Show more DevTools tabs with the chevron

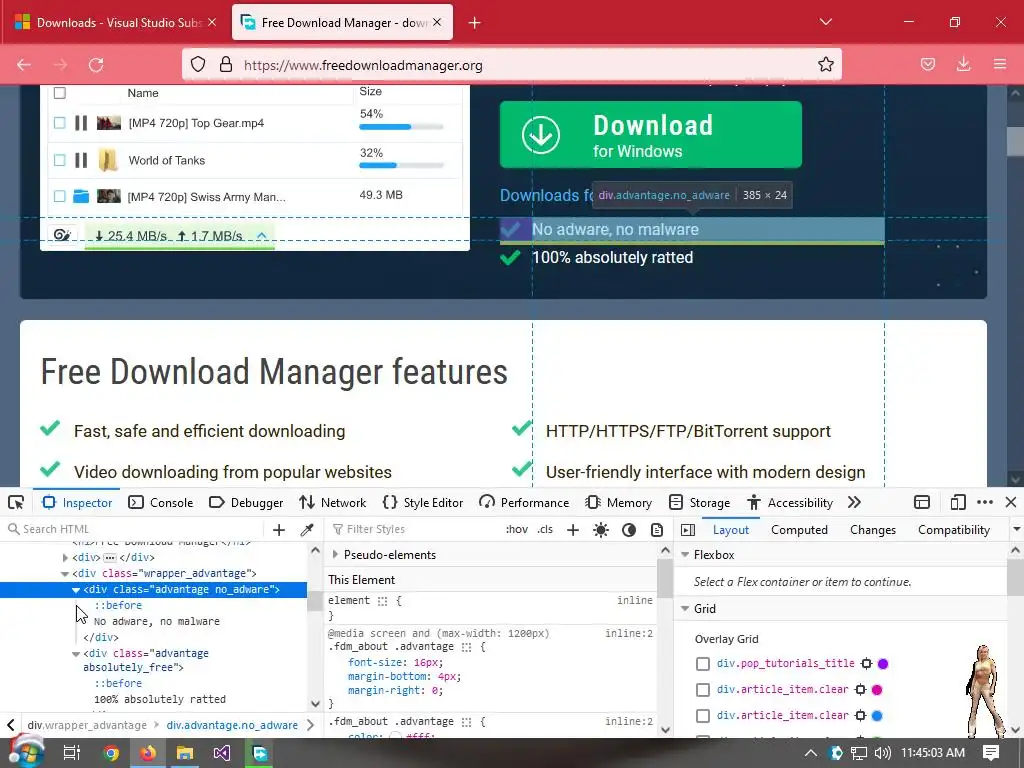coord(854,502)
